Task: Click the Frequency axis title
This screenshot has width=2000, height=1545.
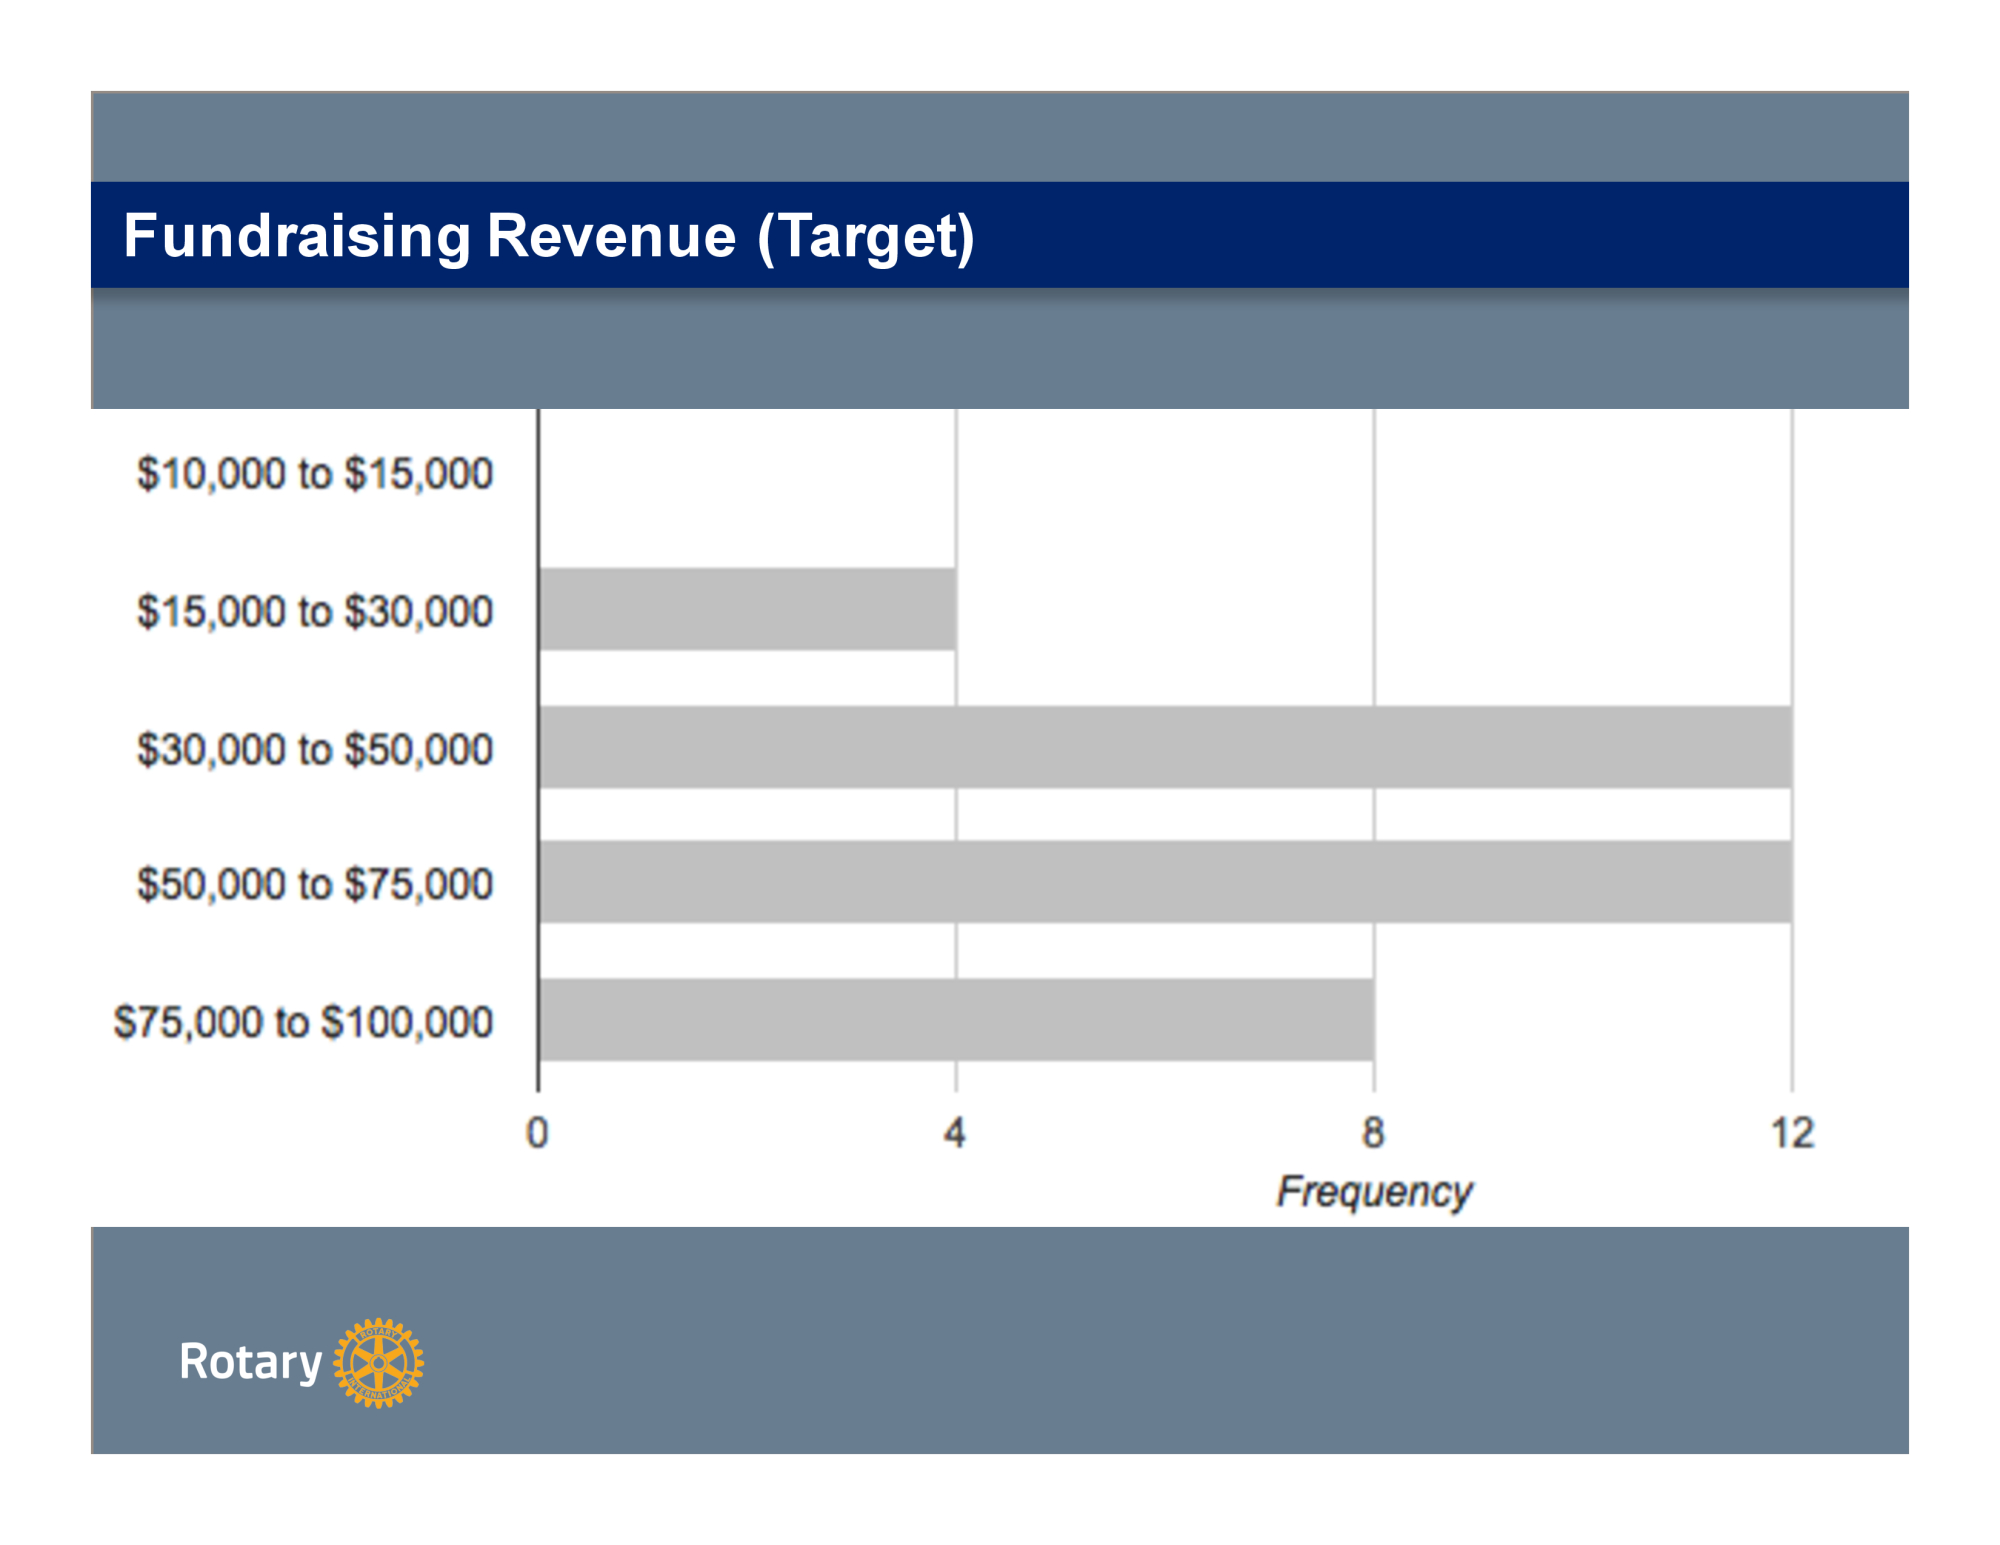Action: 1374,1191
